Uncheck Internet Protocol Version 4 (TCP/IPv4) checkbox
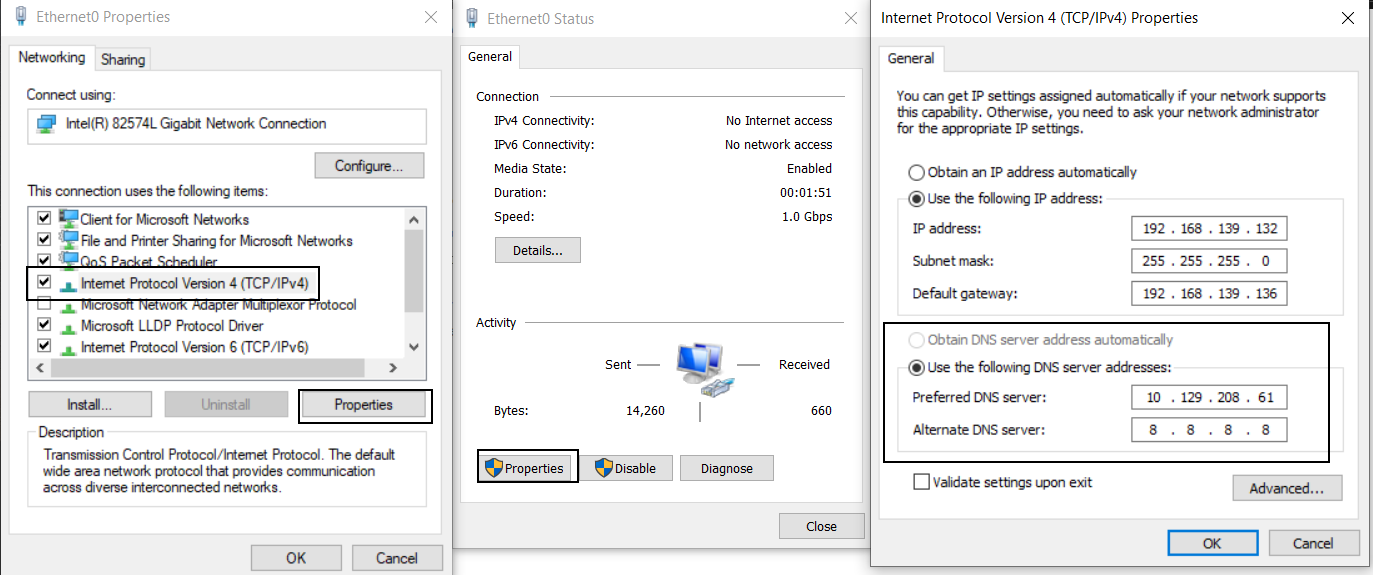 click(x=44, y=283)
